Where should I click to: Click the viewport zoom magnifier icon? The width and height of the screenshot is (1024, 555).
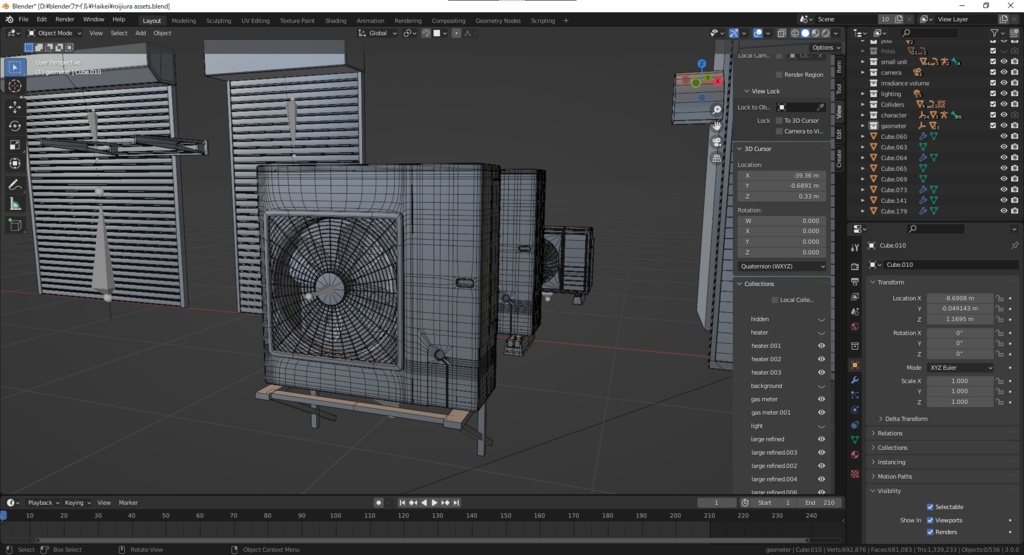(x=716, y=110)
